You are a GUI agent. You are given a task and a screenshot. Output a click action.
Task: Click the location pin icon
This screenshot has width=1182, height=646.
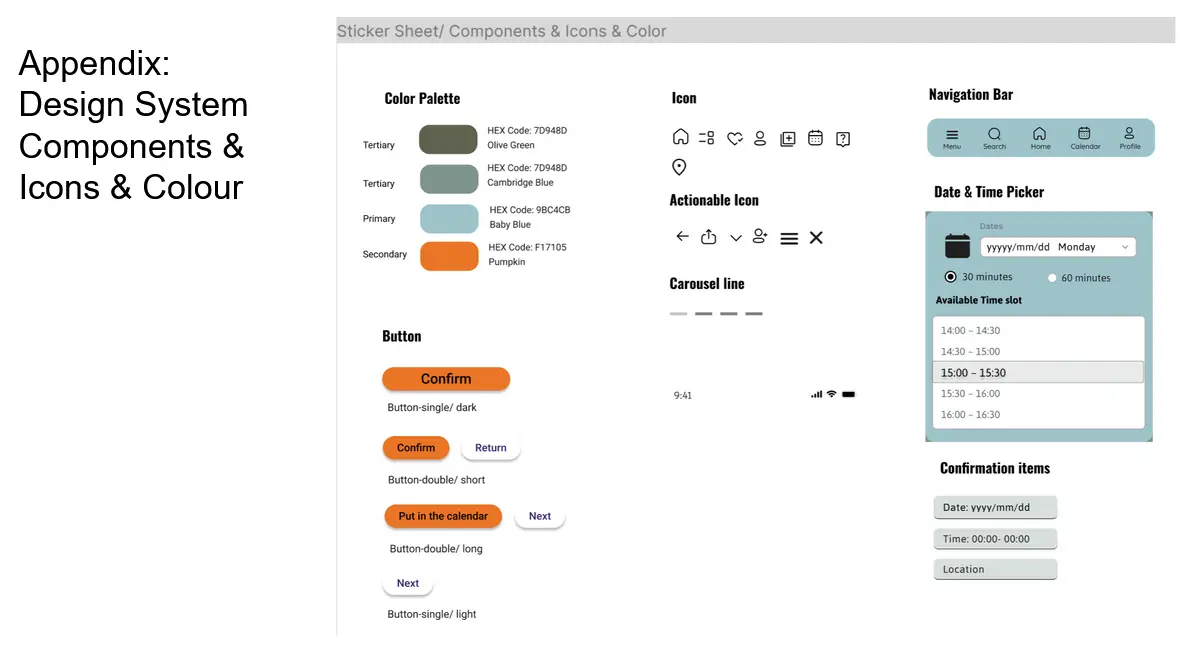pyautogui.click(x=679, y=167)
